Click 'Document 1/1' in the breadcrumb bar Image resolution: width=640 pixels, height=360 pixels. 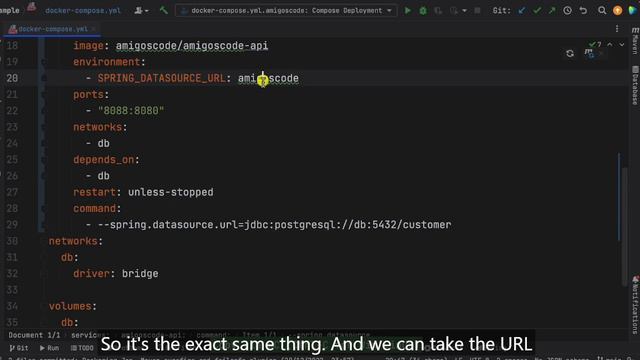click(x=34, y=335)
